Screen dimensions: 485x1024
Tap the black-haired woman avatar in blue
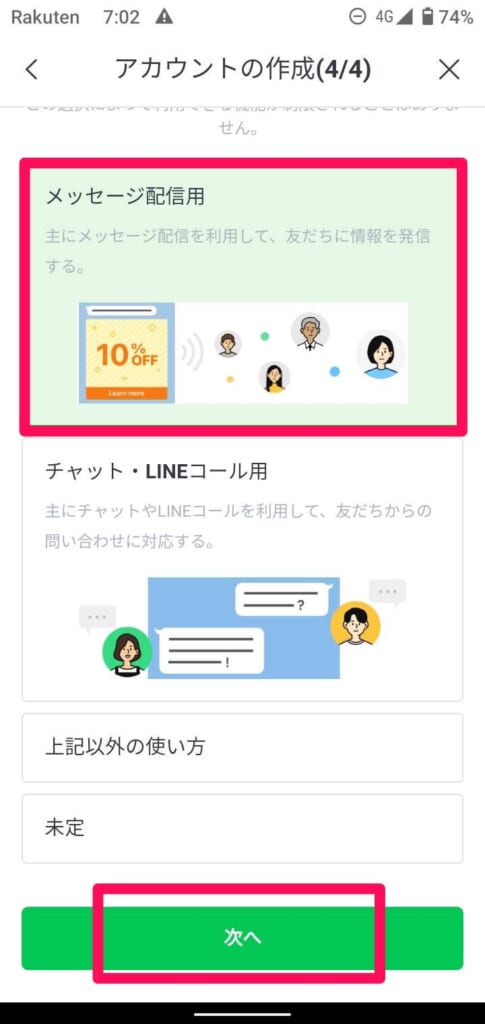tap(381, 355)
